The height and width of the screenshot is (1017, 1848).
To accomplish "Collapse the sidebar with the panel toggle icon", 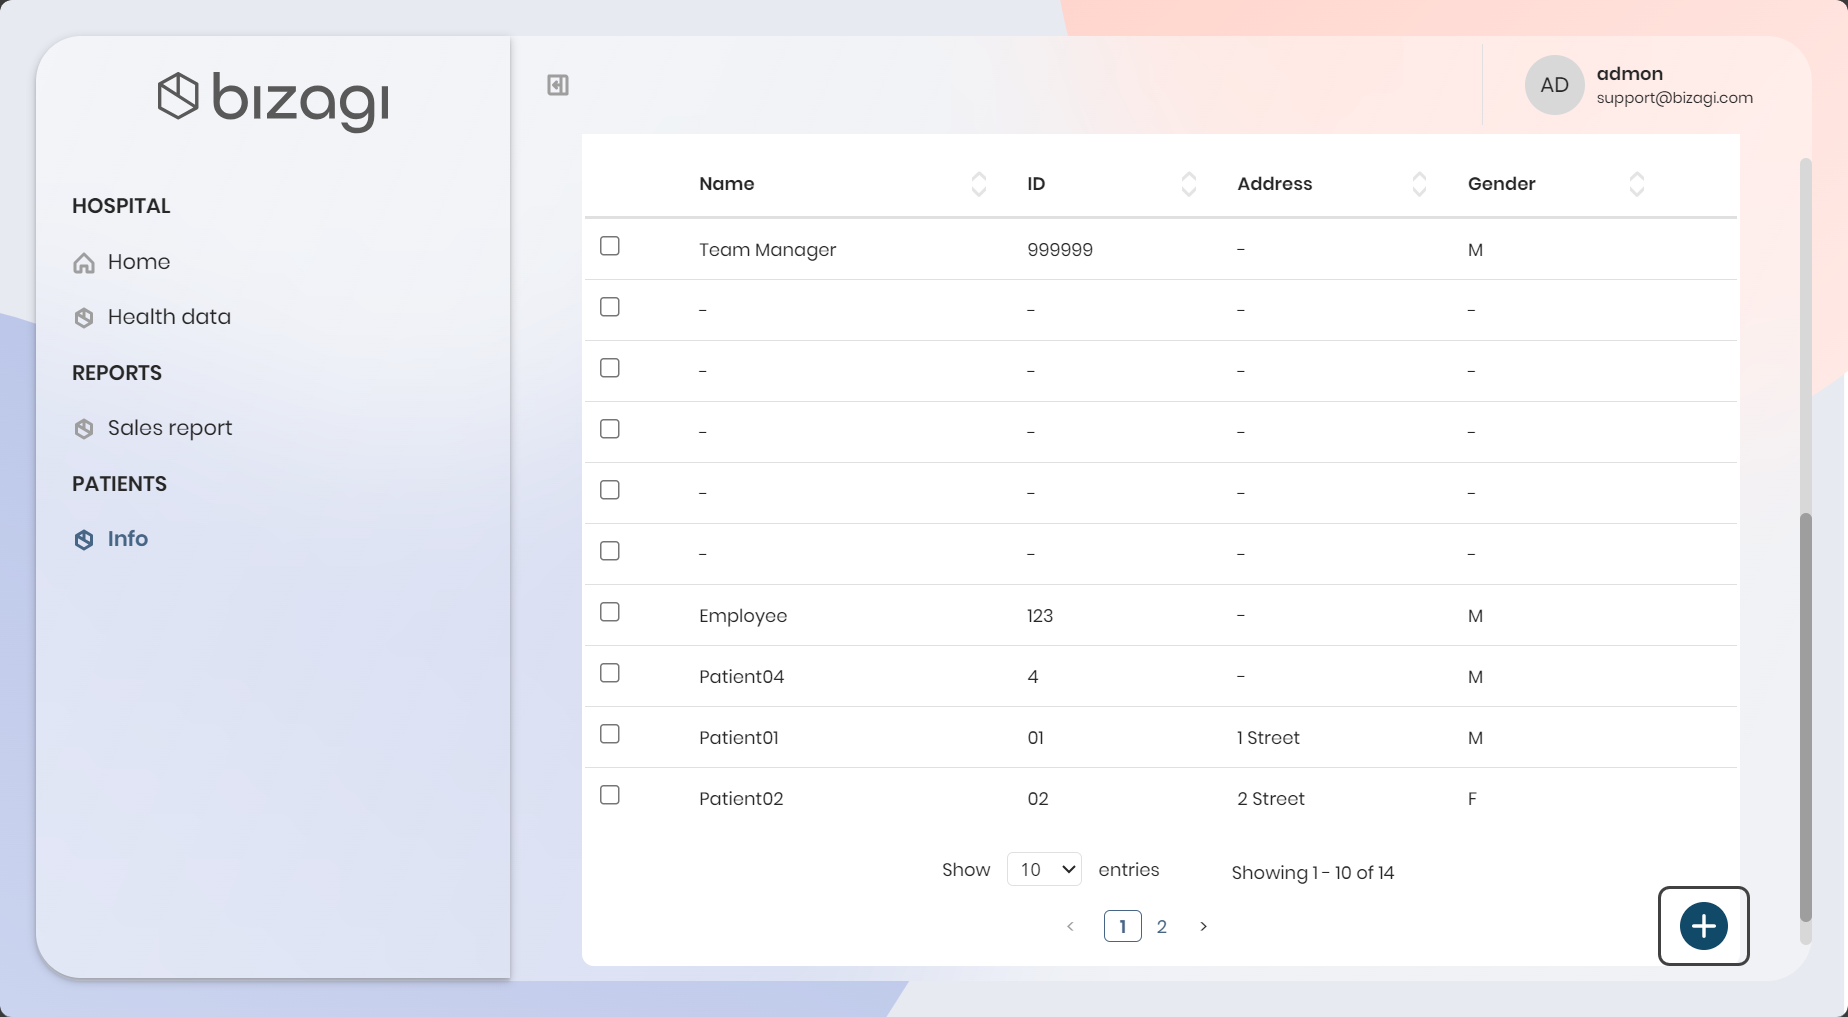I will 558,85.
